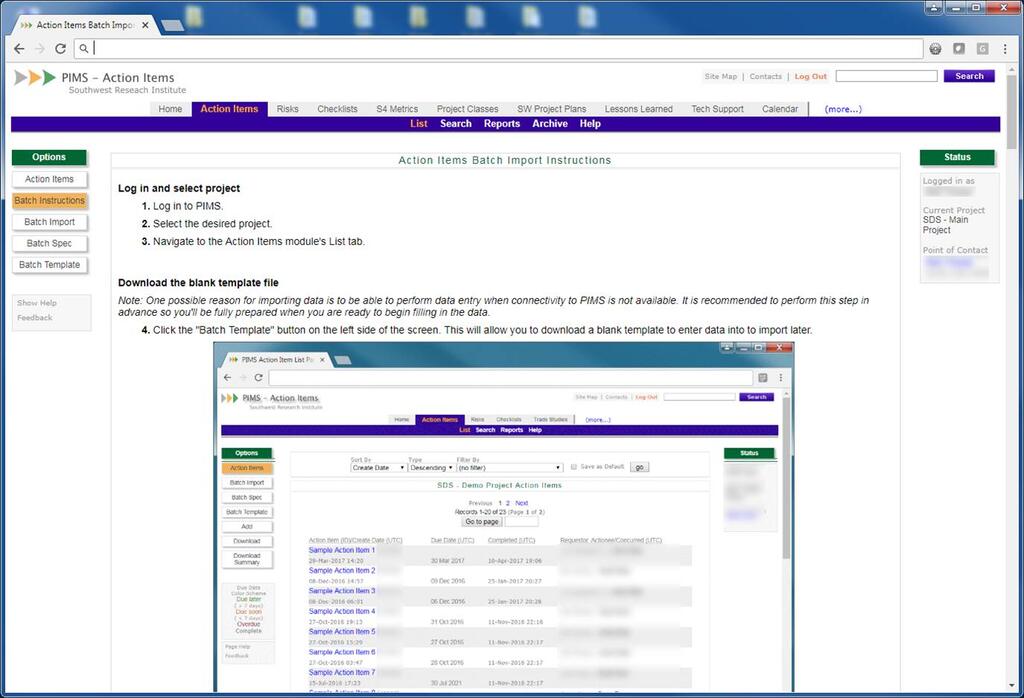1024x698 pixels.
Task: Focus the site search text box
Action: coord(886,76)
